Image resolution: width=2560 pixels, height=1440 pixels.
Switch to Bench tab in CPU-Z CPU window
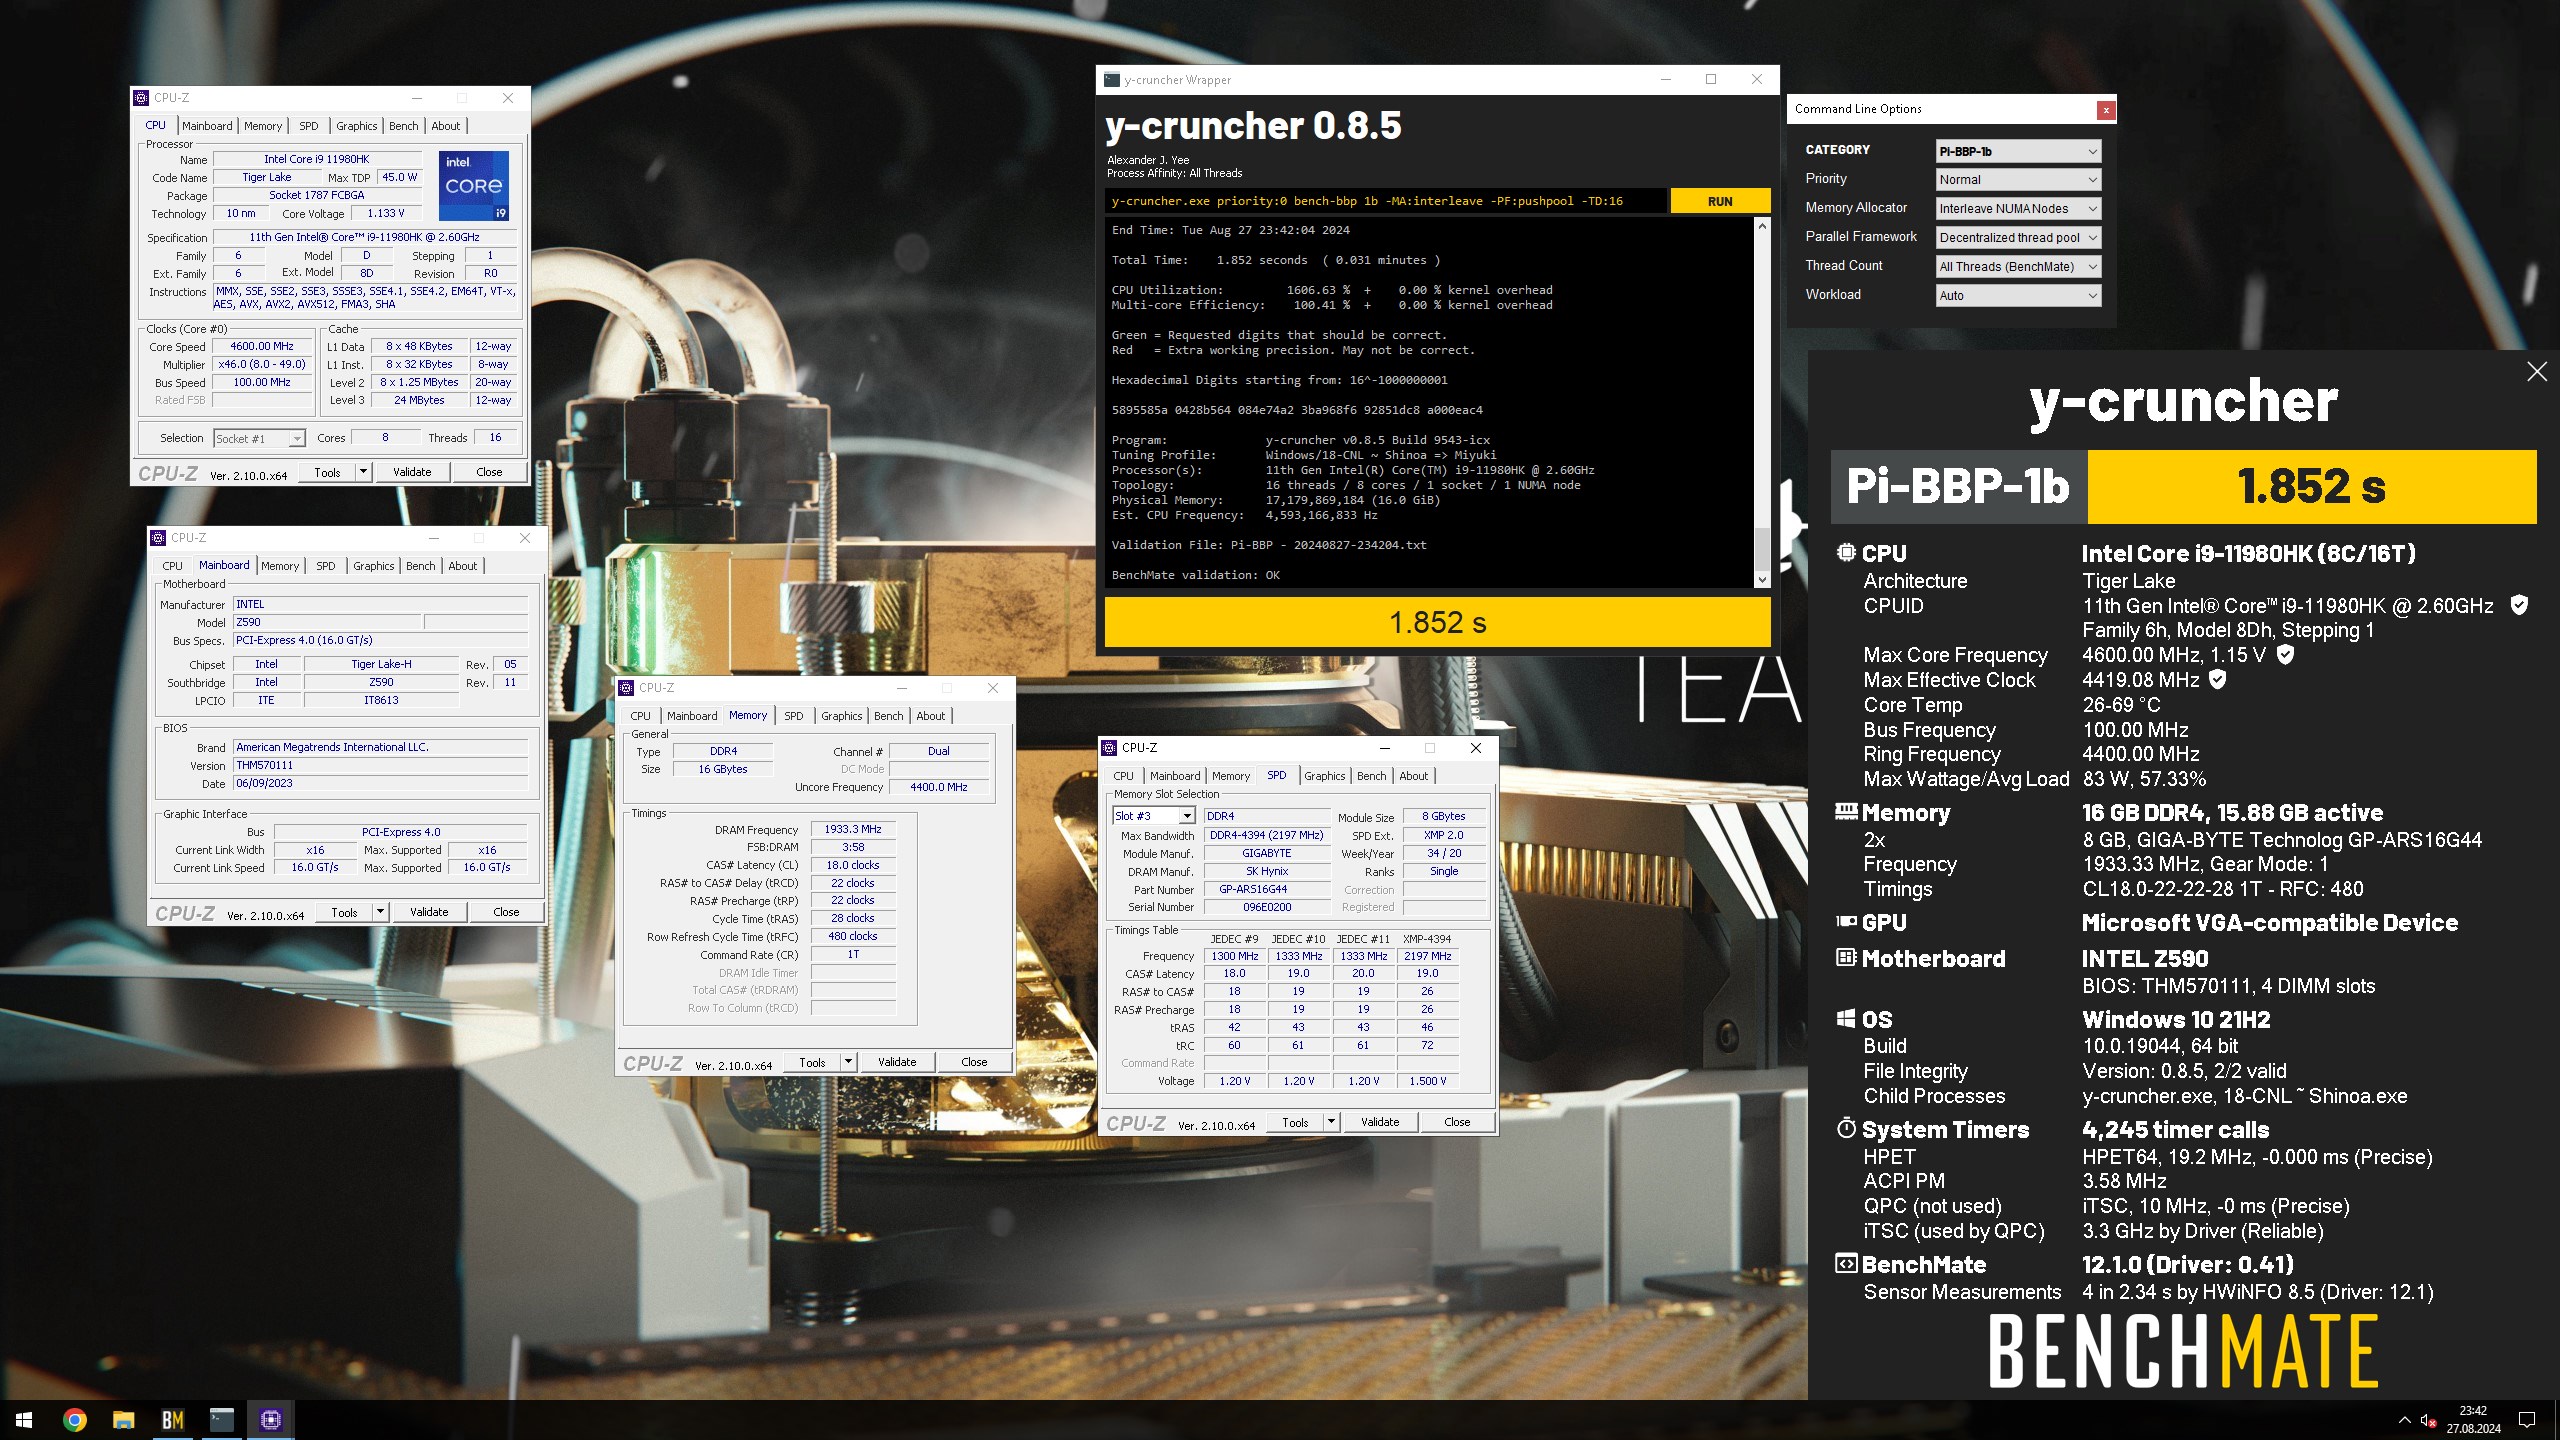[x=404, y=126]
